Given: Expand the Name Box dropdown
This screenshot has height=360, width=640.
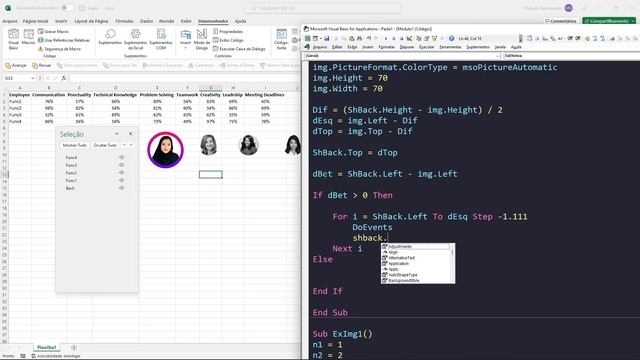Looking at the screenshot, I should click(32, 78).
